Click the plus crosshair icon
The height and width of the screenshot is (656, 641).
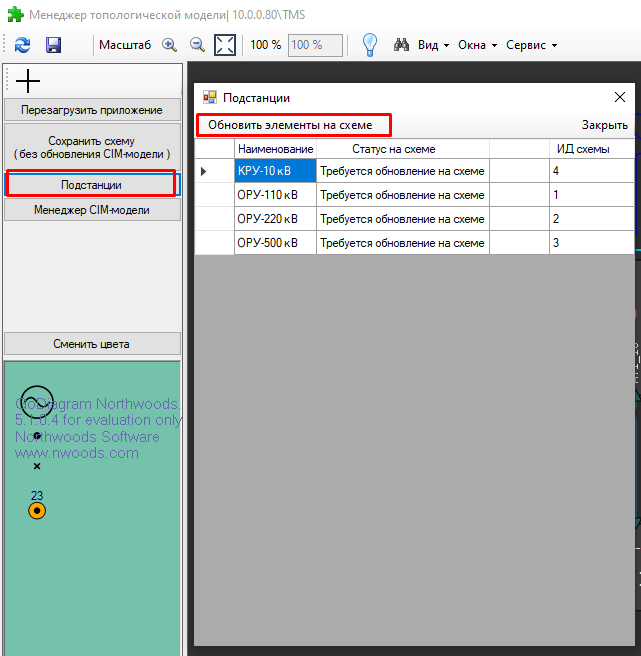pos(28,82)
